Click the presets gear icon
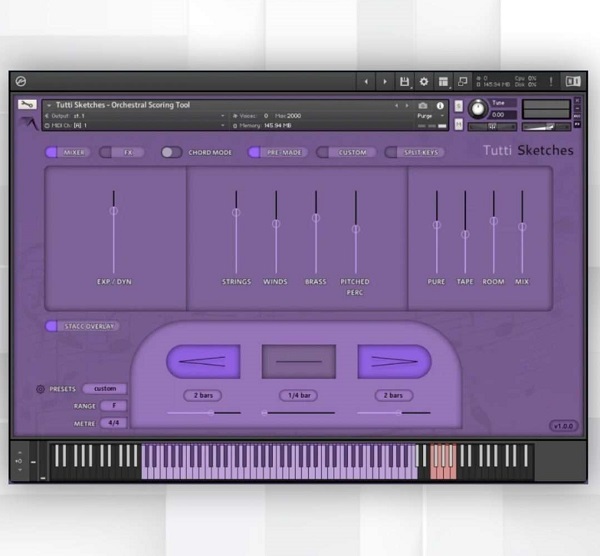This screenshot has height=556, width=600. click(x=40, y=389)
